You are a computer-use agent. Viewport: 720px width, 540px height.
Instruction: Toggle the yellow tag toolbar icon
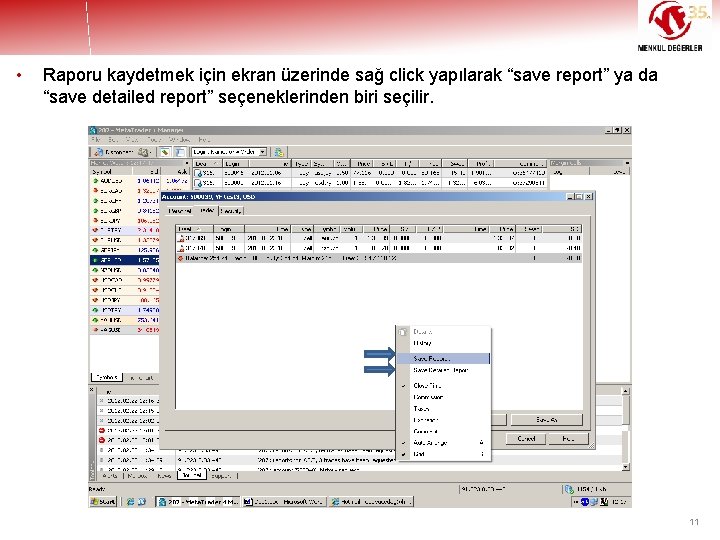(x=165, y=152)
